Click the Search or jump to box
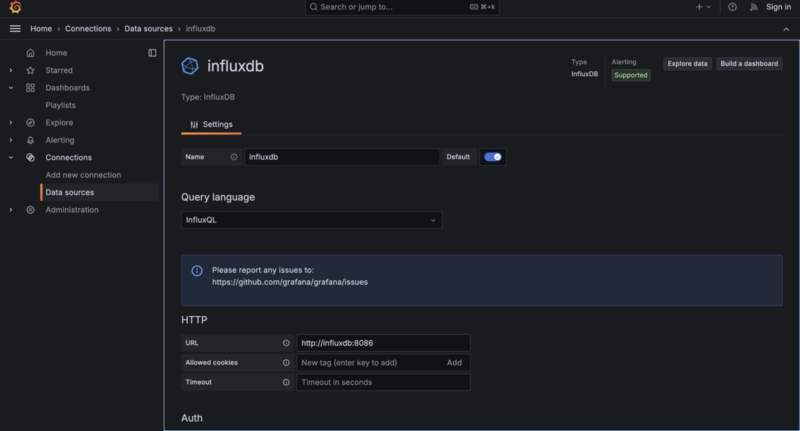This screenshot has width=800, height=431. tap(402, 7)
